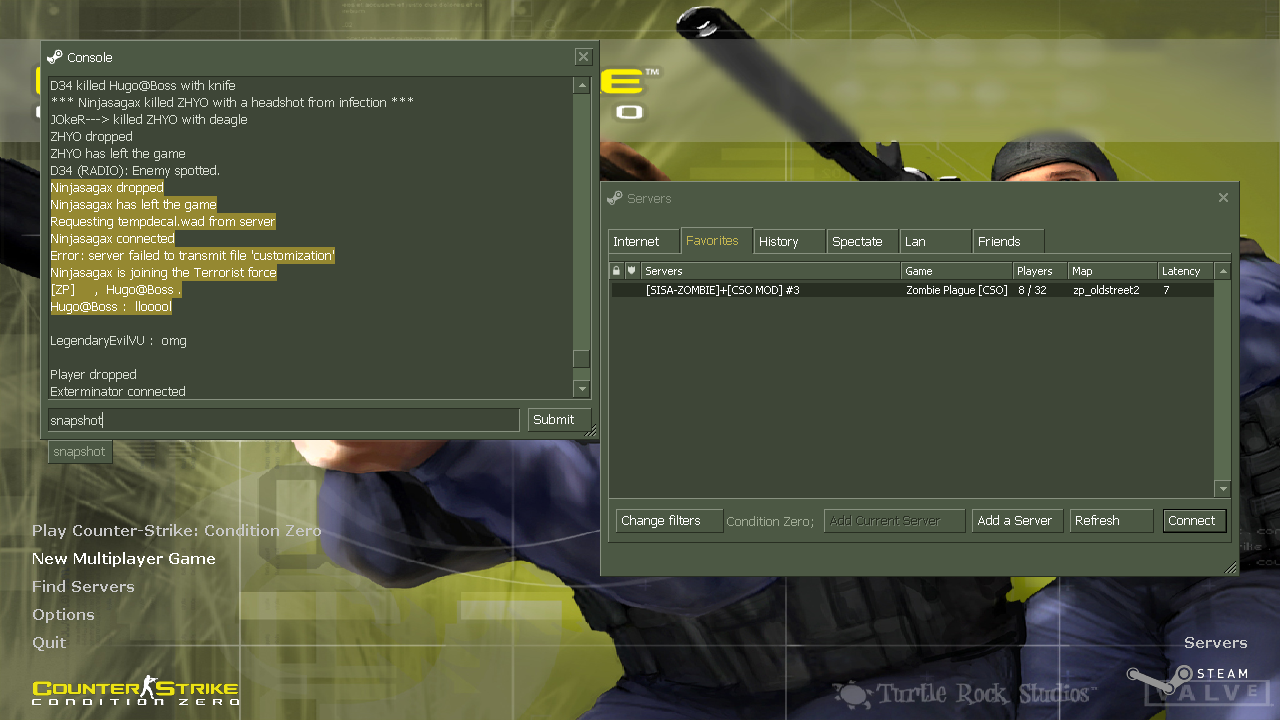Click console line 'Ninjasagax connected'

(112, 239)
